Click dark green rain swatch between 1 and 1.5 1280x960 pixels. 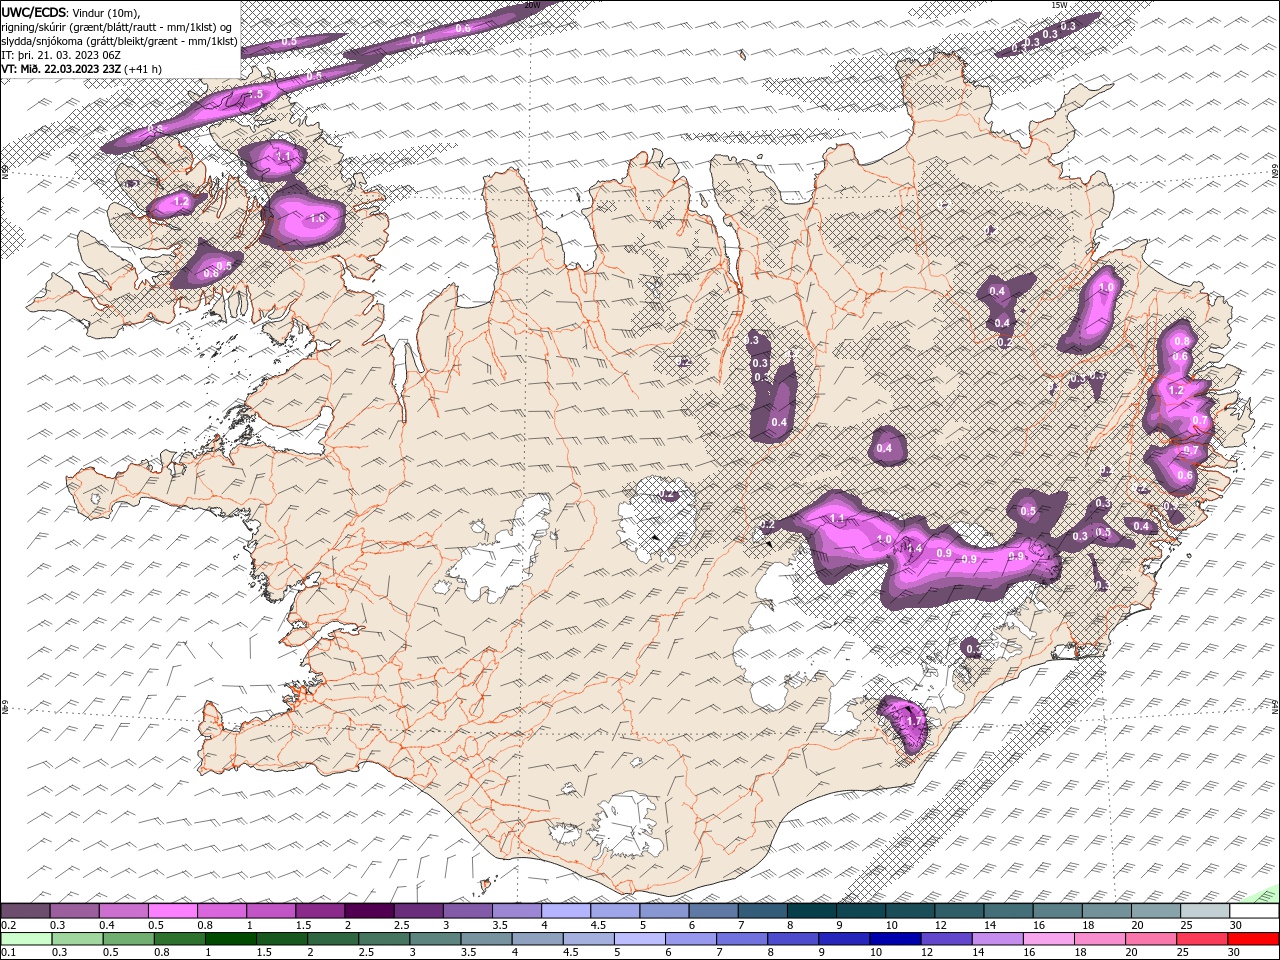(231, 939)
